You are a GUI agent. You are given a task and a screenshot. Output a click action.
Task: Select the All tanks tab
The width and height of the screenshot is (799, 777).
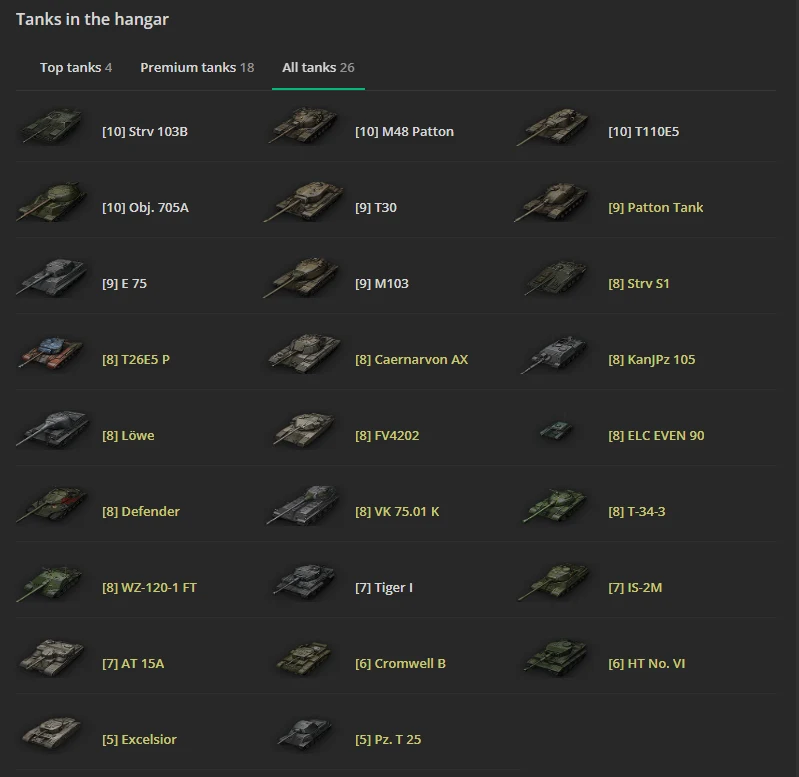coord(318,67)
